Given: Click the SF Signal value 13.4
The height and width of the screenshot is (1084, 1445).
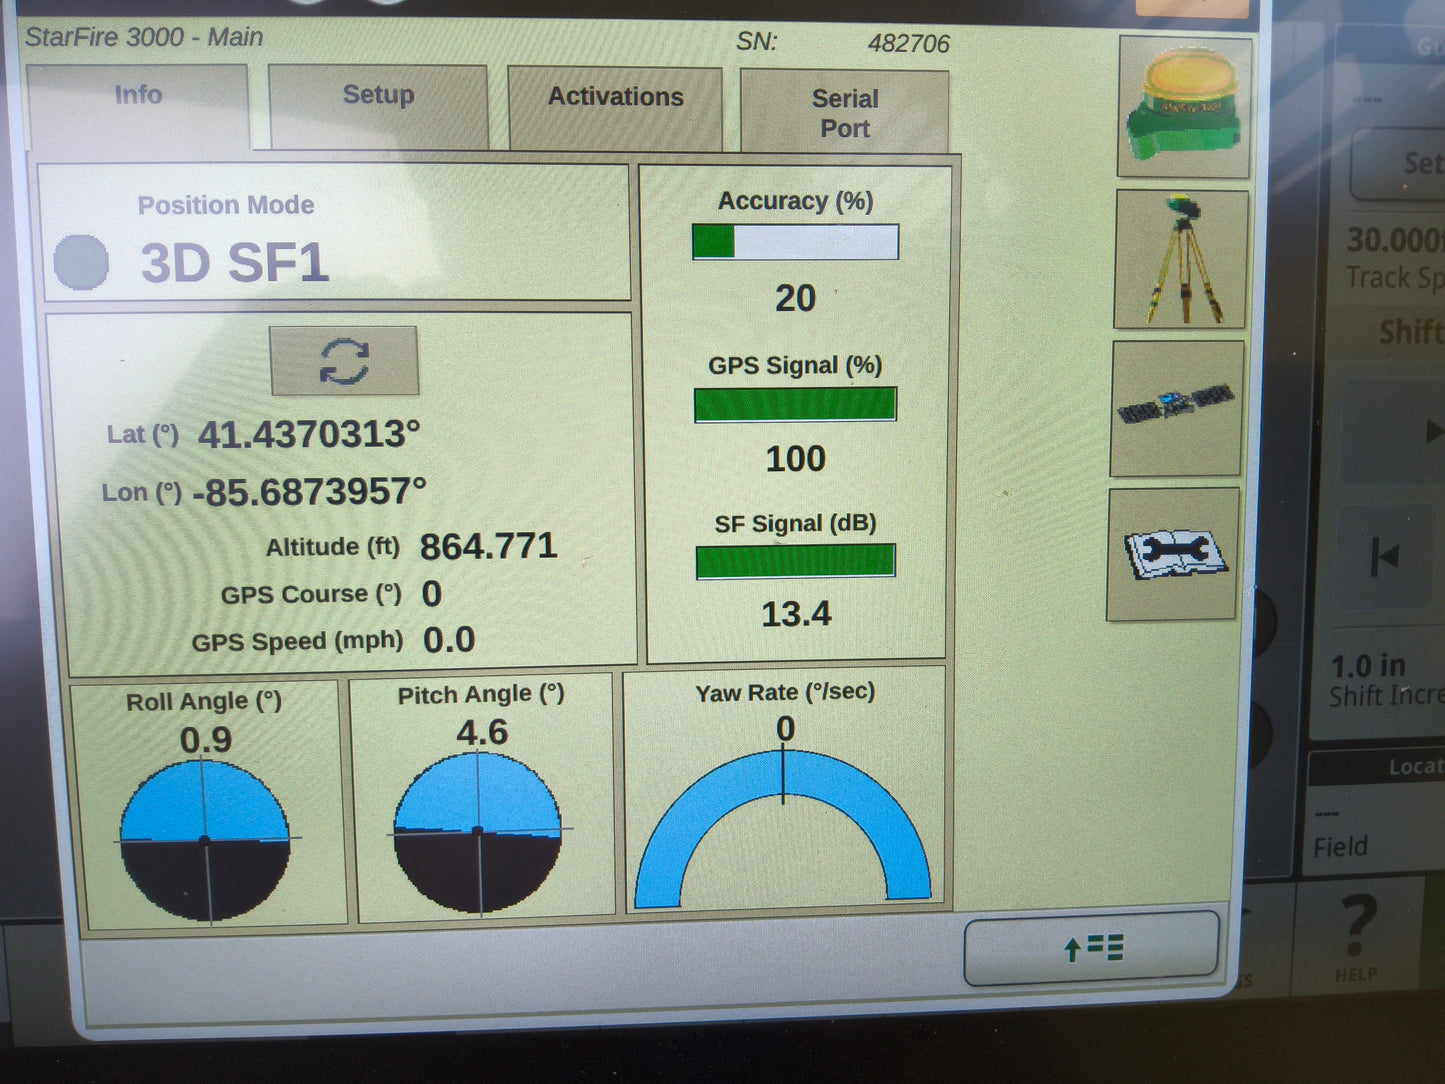Looking at the screenshot, I should (x=796, y=613).
